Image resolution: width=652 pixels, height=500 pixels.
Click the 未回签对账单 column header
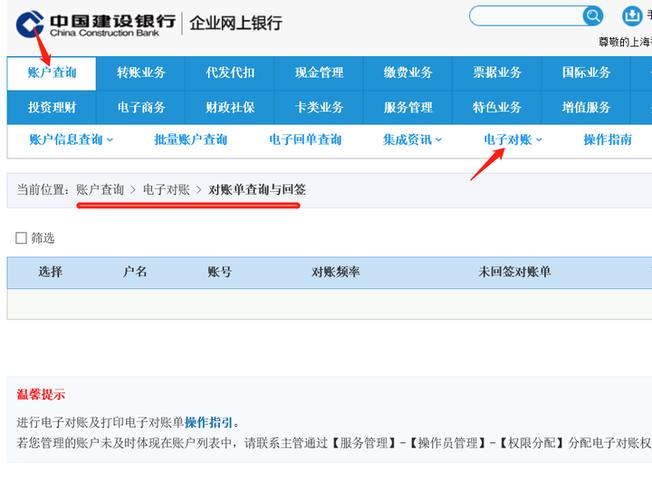tap(514, 272)
